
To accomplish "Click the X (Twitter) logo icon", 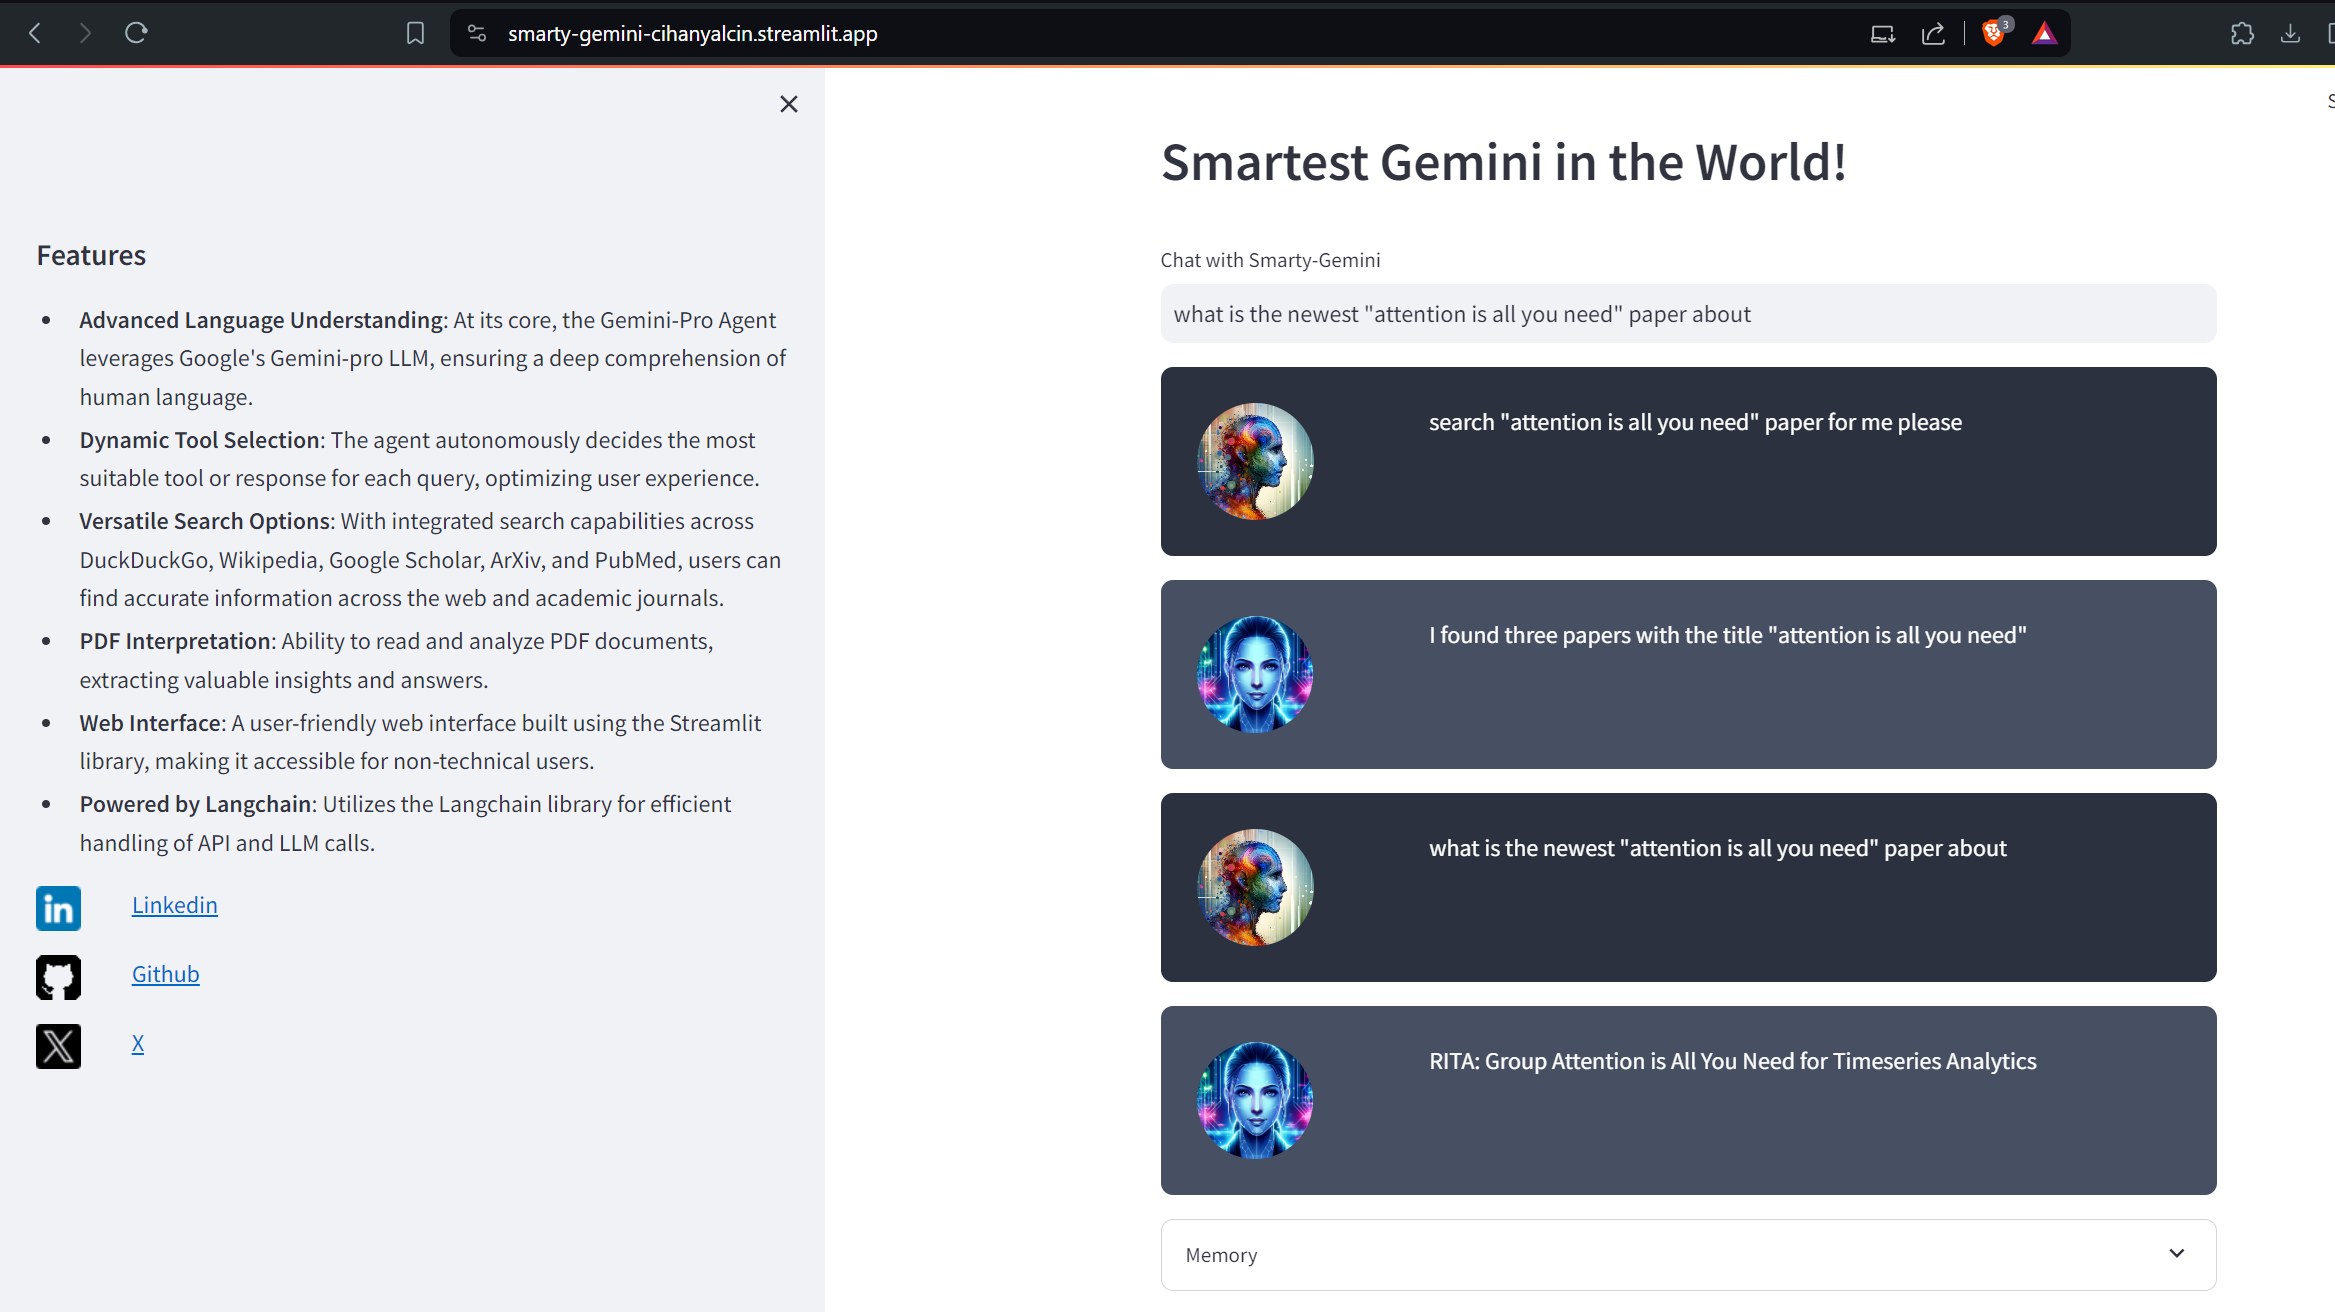I will point(58,1046).
